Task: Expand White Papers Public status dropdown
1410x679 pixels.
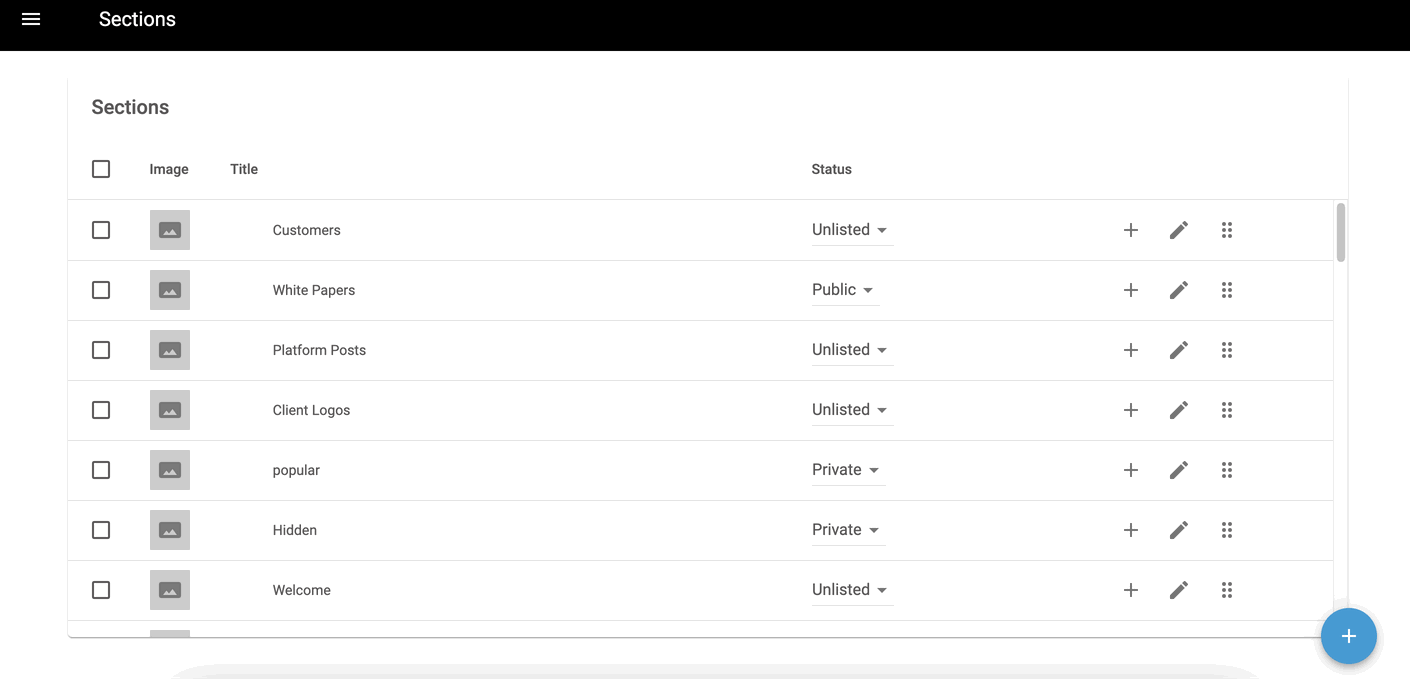Action: (843, 290)
